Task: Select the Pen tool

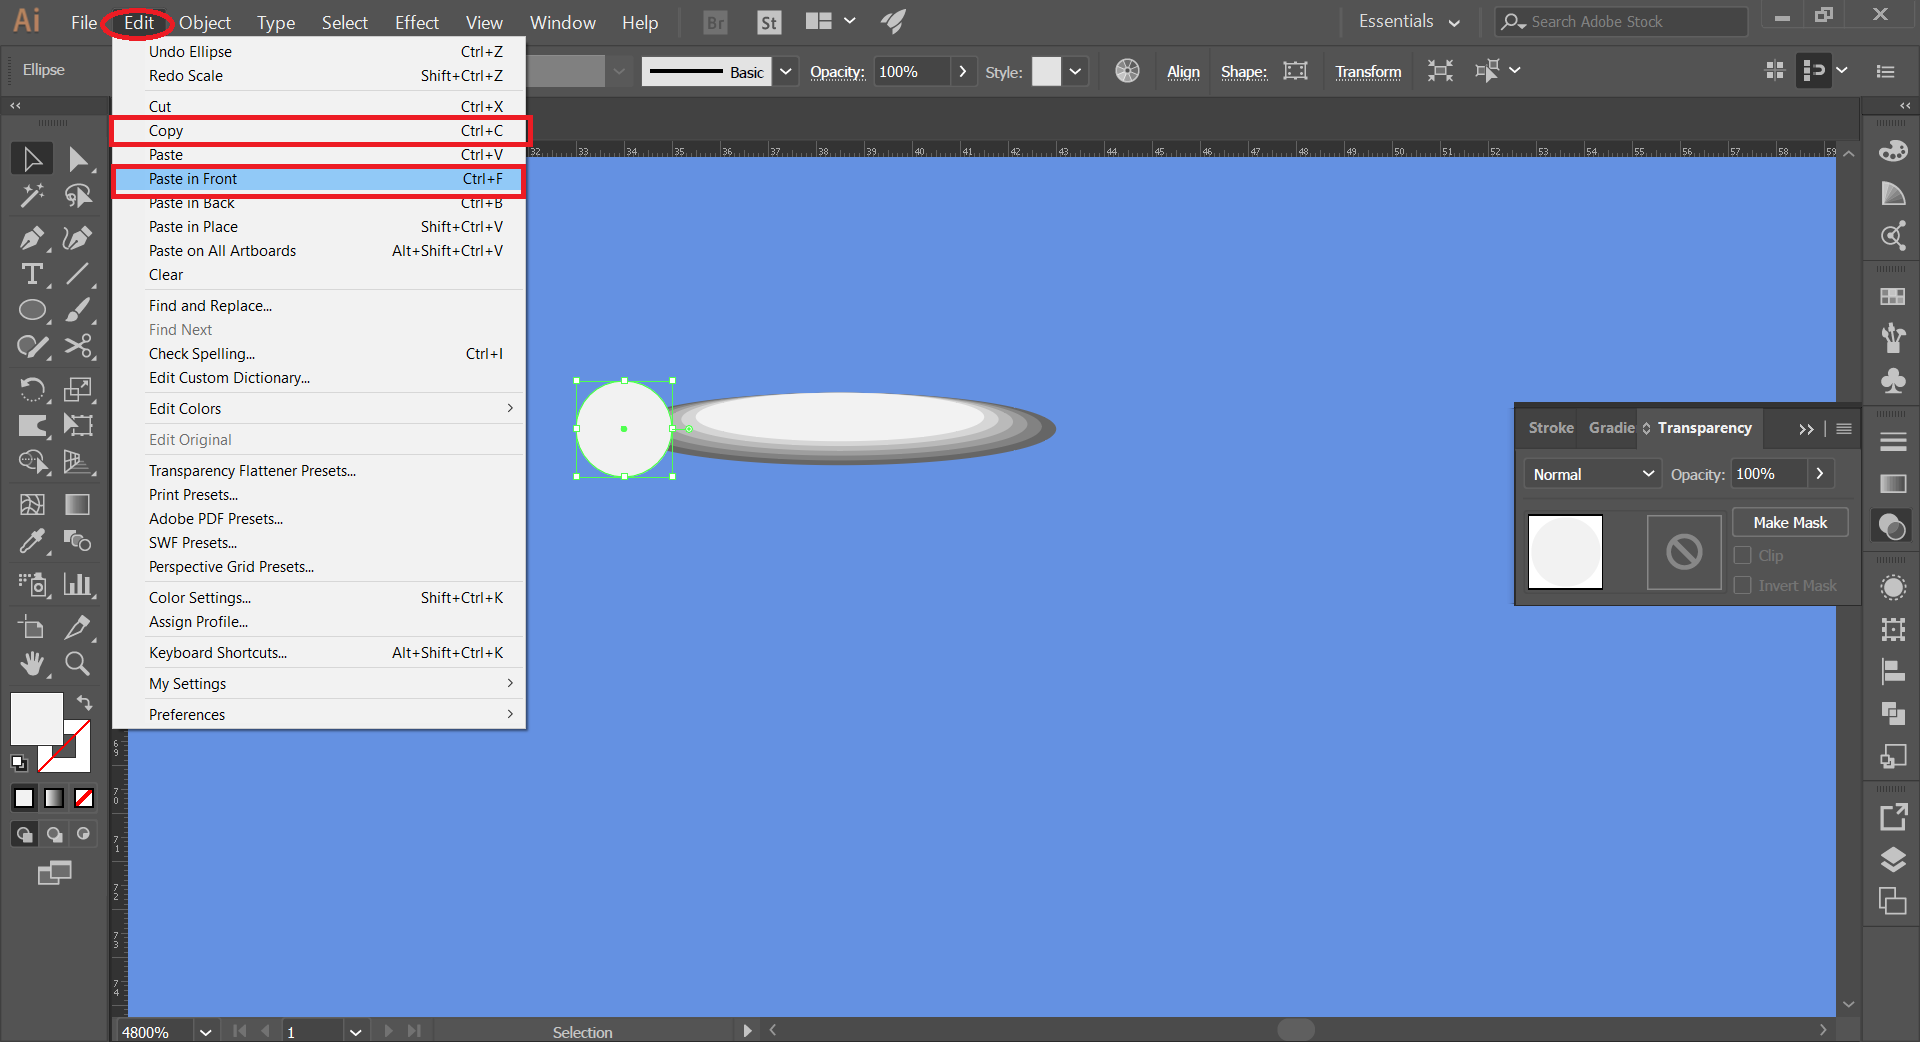Action: 32,238
